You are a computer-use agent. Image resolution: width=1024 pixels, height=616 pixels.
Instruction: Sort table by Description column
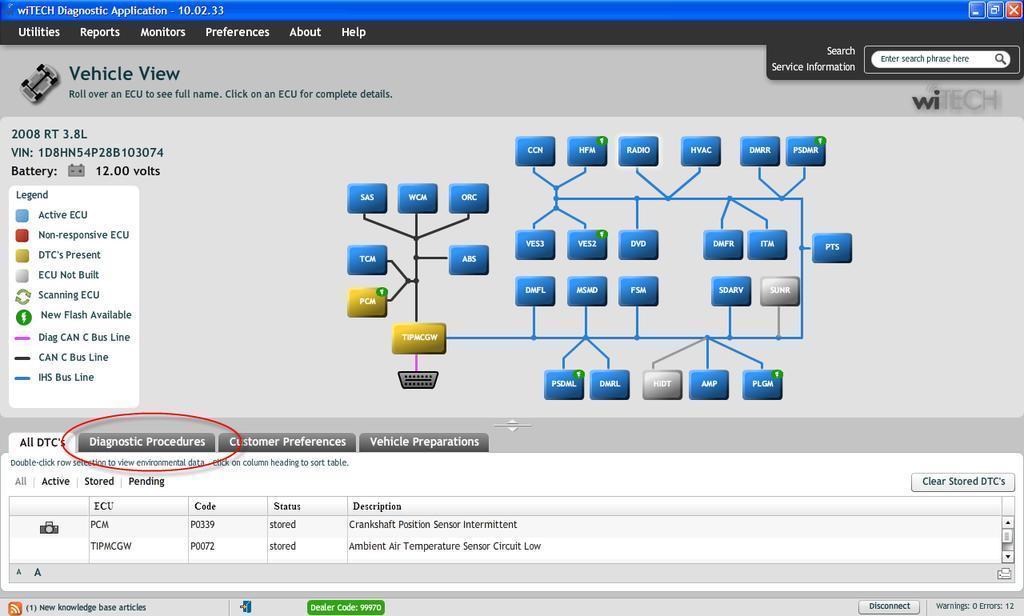click(x=675, y=506)
